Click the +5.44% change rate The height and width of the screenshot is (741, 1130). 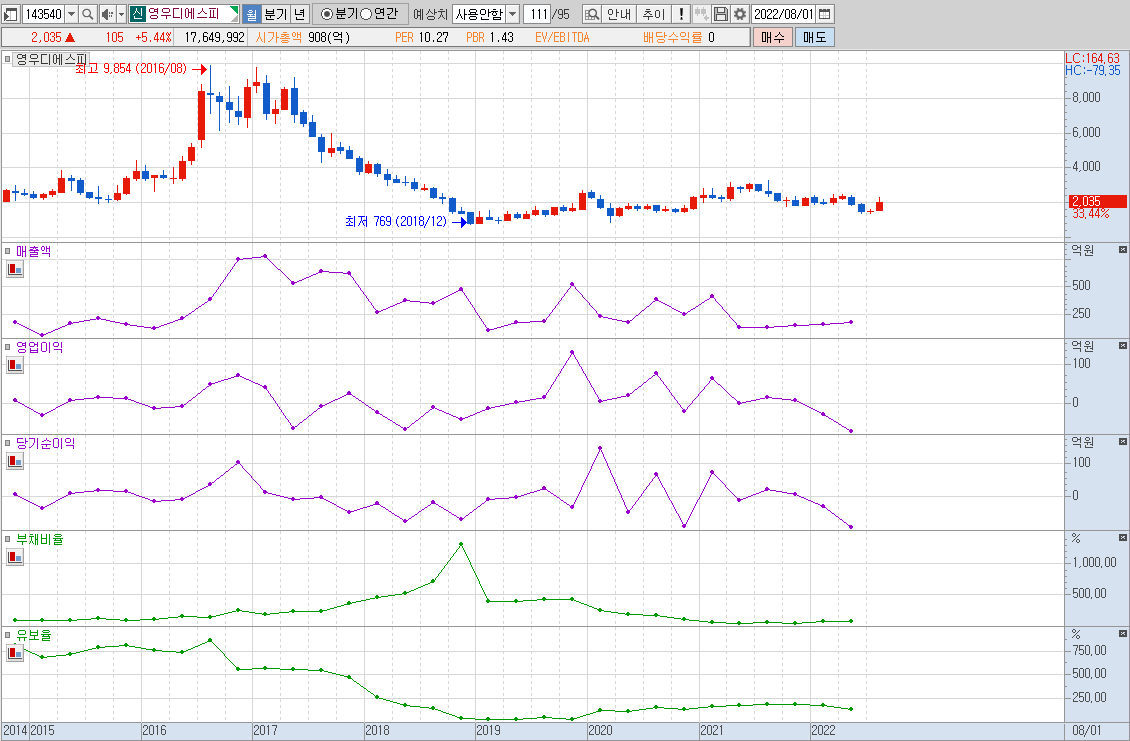(154, 37)
